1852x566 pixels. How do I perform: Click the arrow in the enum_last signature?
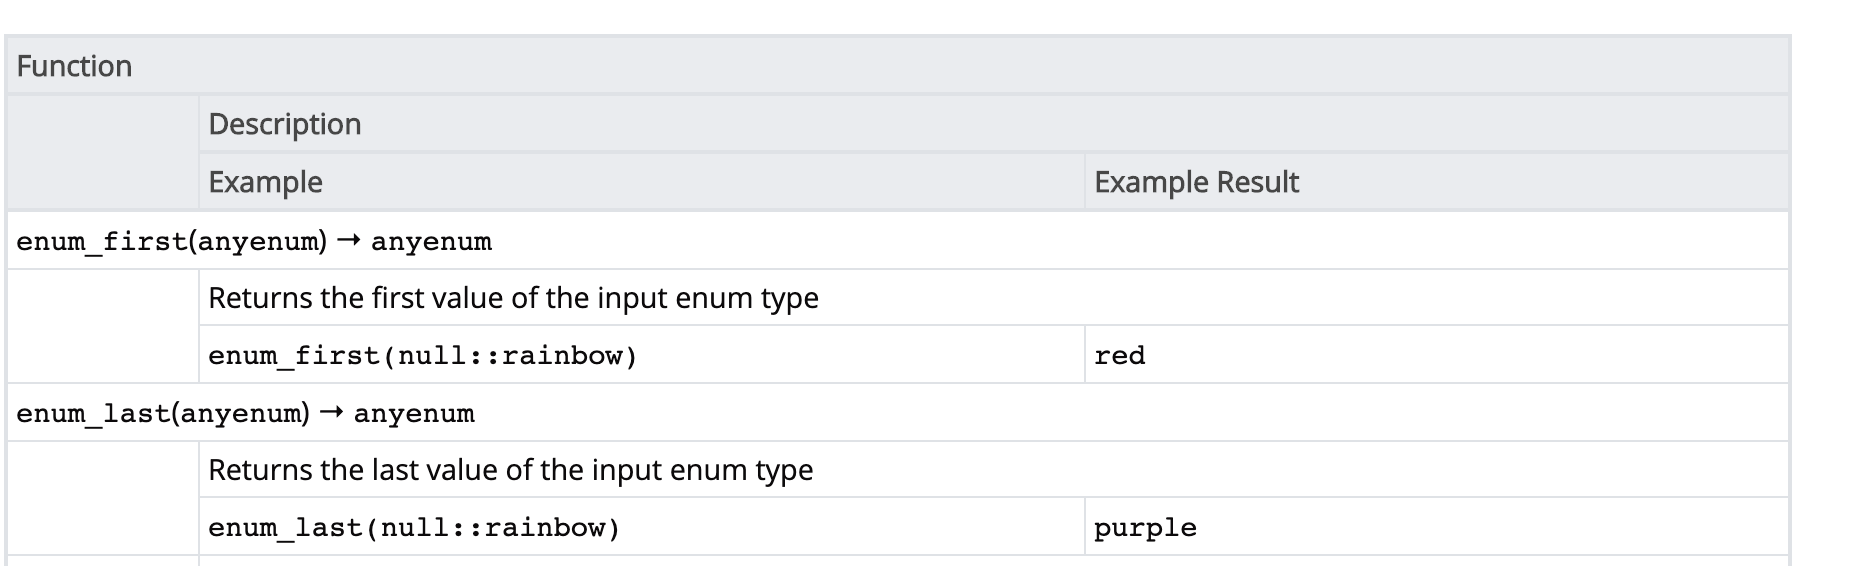tap(331, 414)
